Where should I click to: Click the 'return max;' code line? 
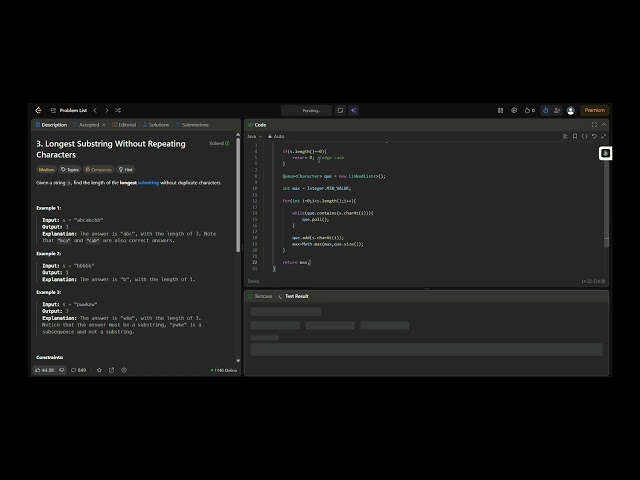coord(296,262)
